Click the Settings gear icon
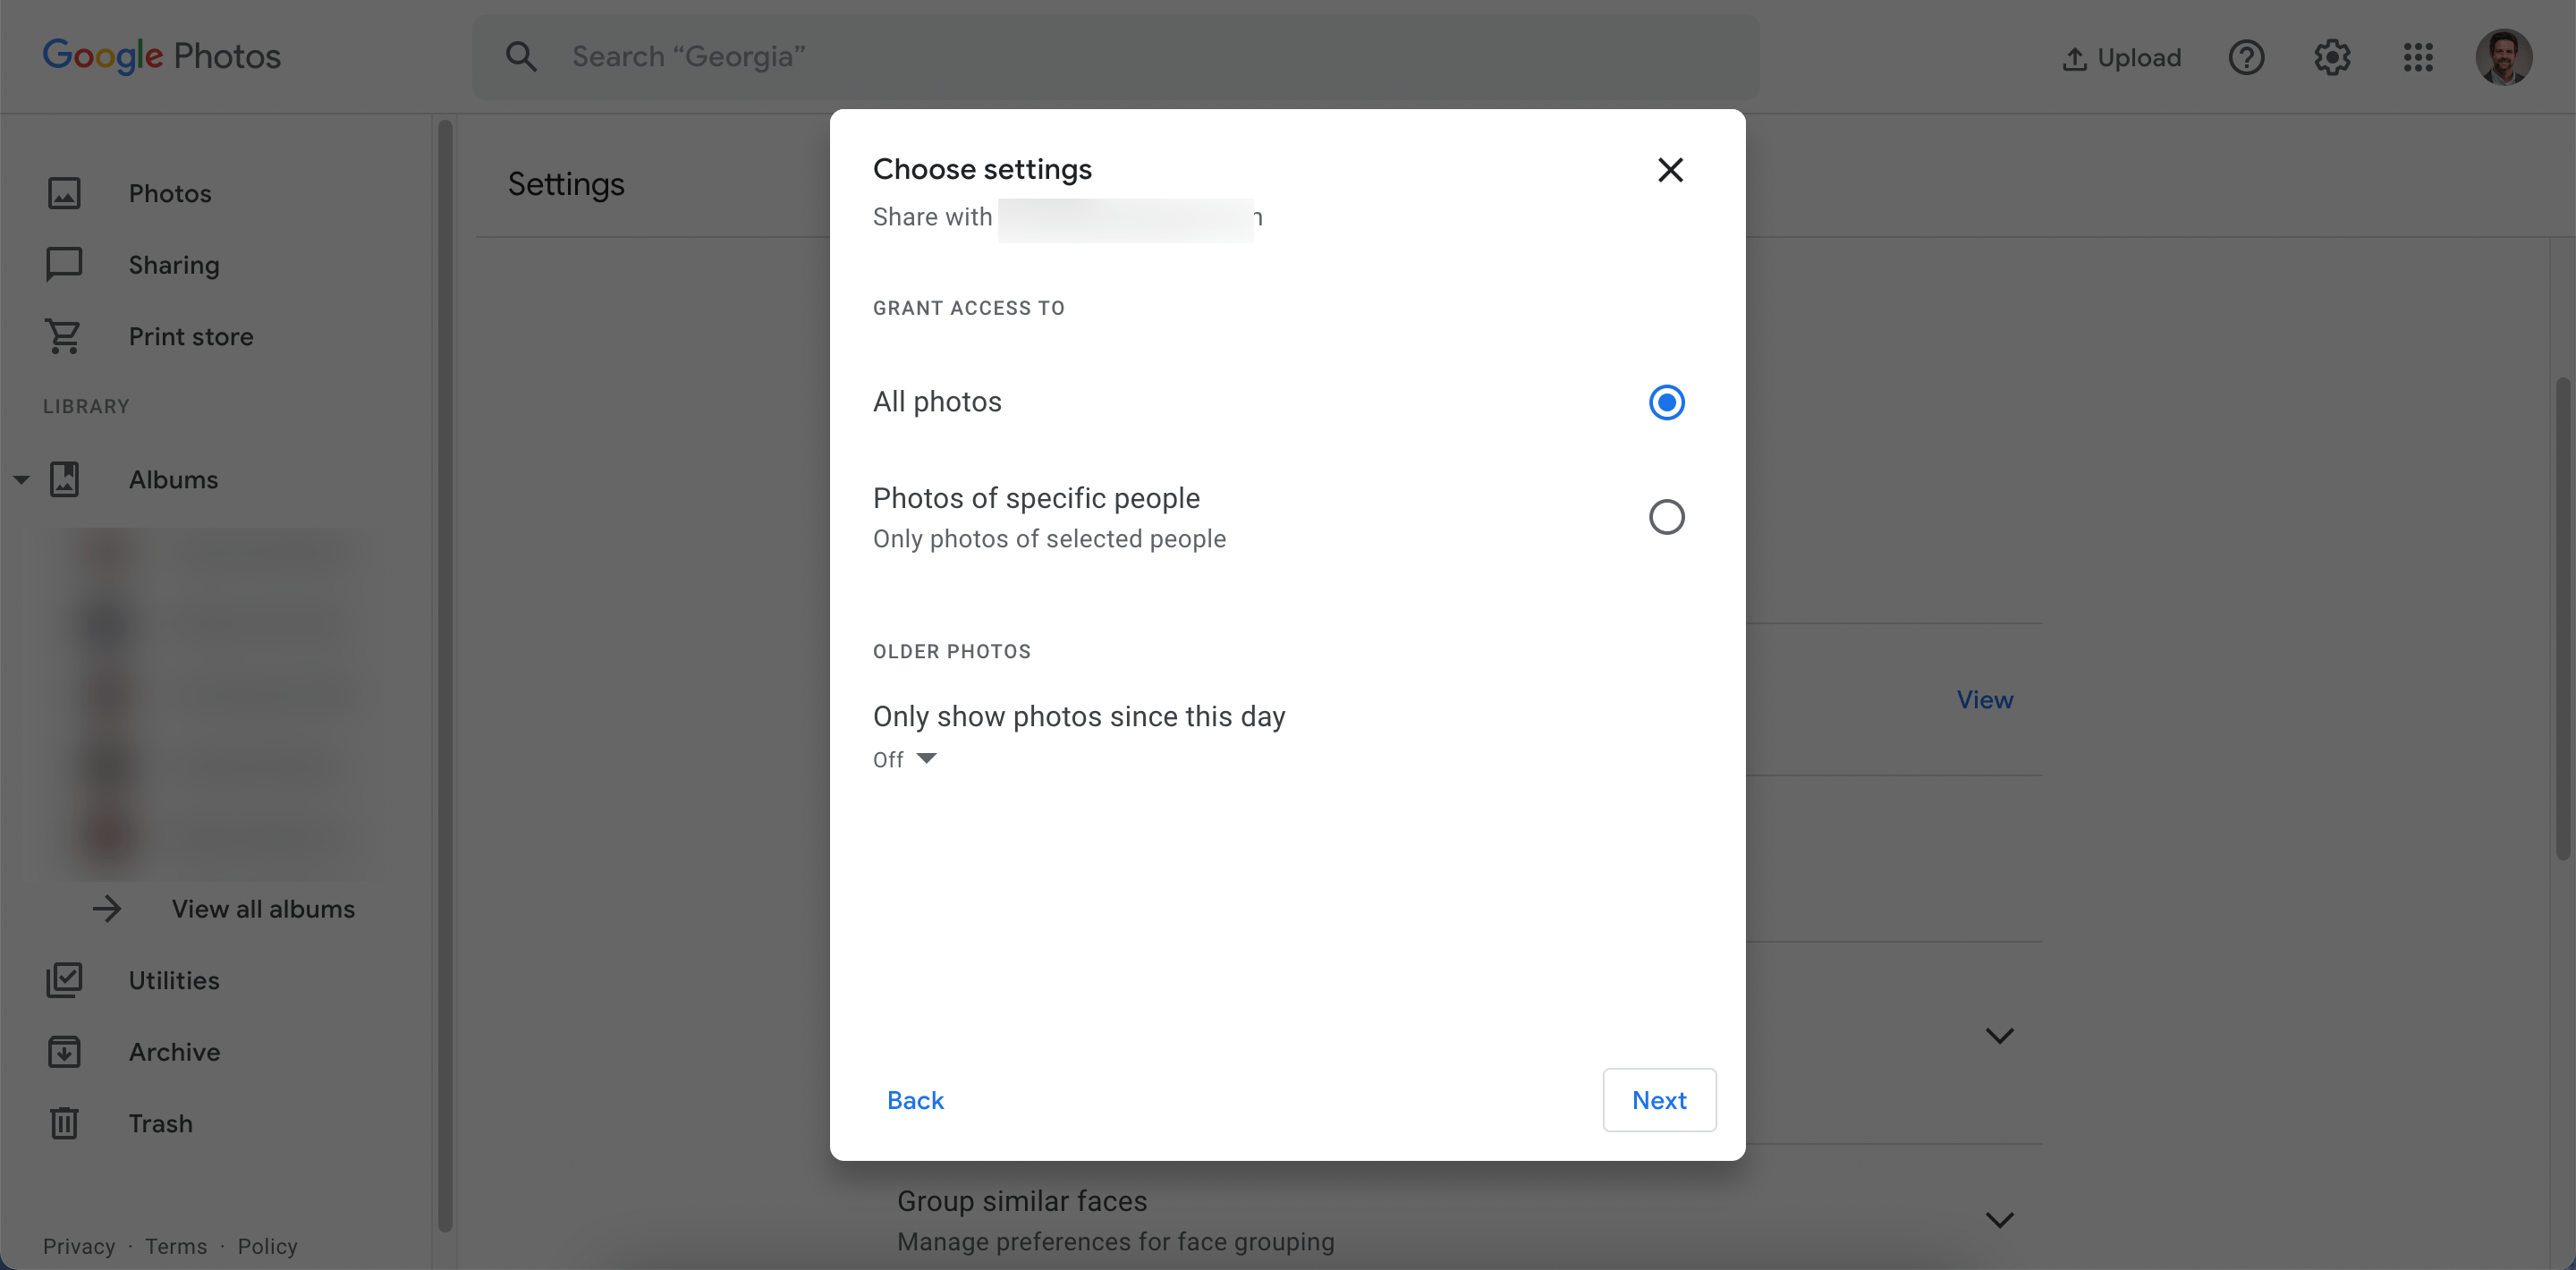The width and height of the screenshot is (2576, 1270). click(x=2333, y=55)
